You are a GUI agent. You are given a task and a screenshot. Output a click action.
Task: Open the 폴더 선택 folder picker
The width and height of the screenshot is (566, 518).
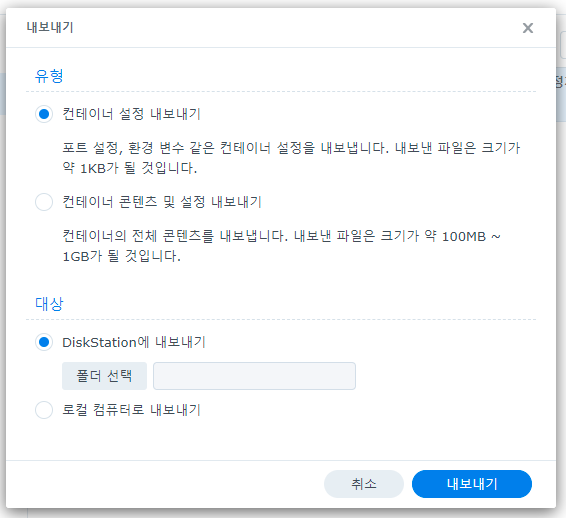[104, 376]
